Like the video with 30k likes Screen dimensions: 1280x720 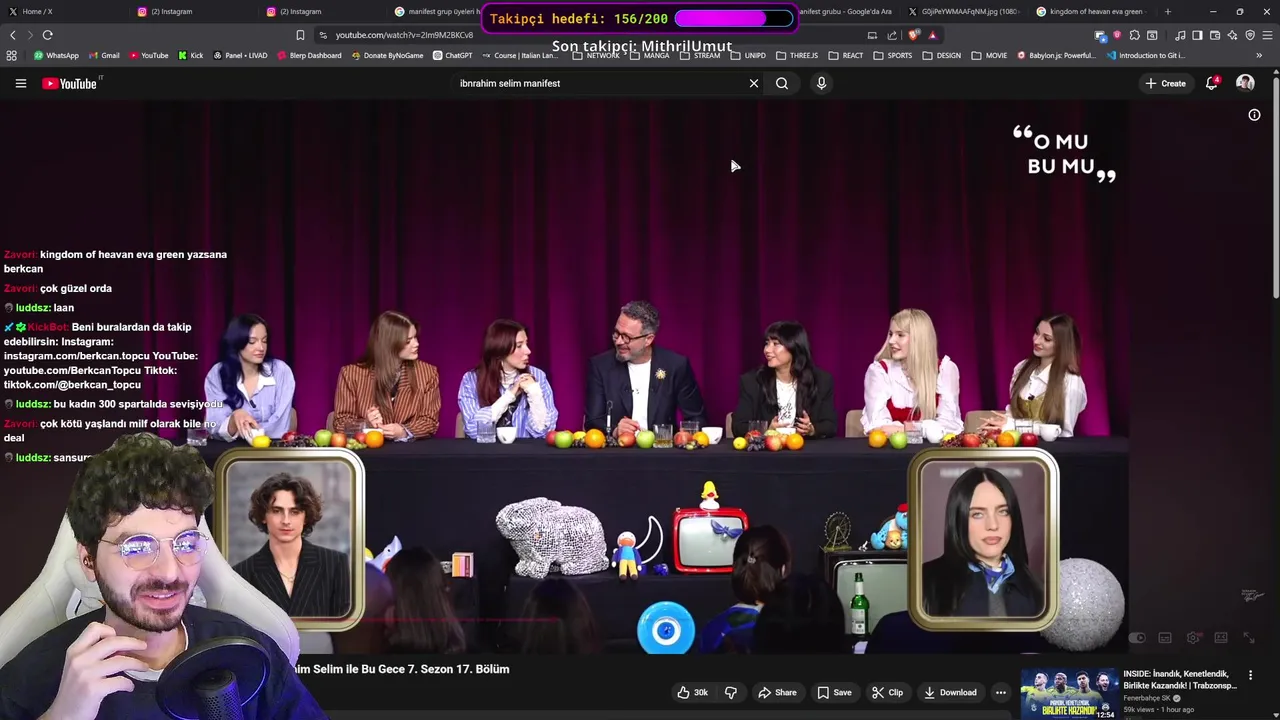(x=692, y=692)
